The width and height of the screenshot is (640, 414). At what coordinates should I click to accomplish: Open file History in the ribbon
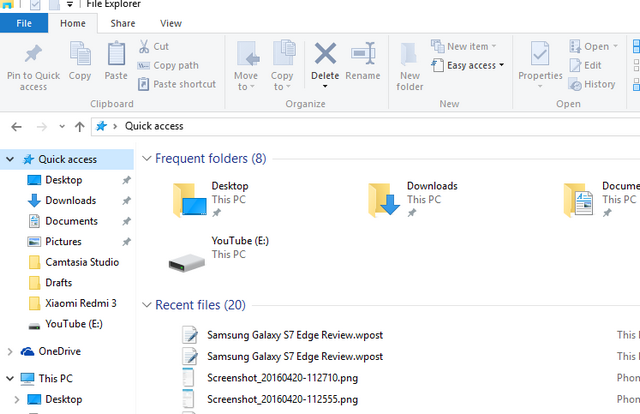[592, 84]
